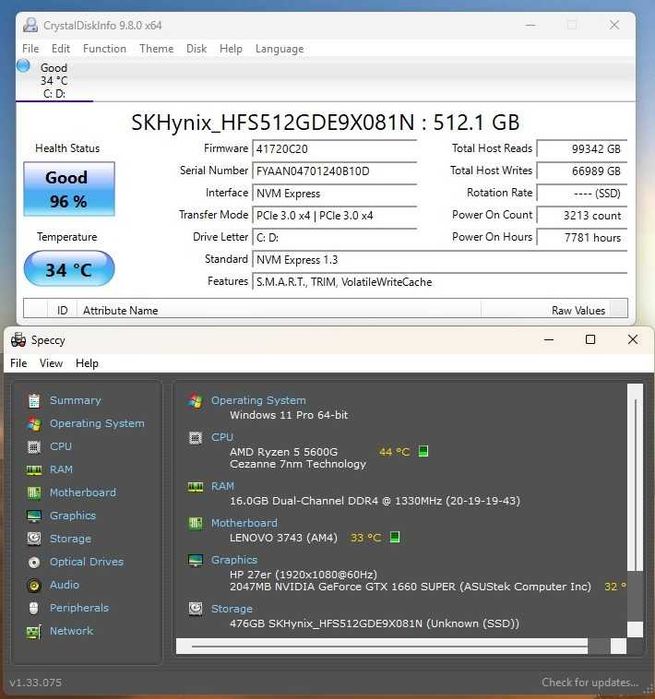Click the drive icon beside Storage summary heading
655x699 pixels.
pos(195,609)
